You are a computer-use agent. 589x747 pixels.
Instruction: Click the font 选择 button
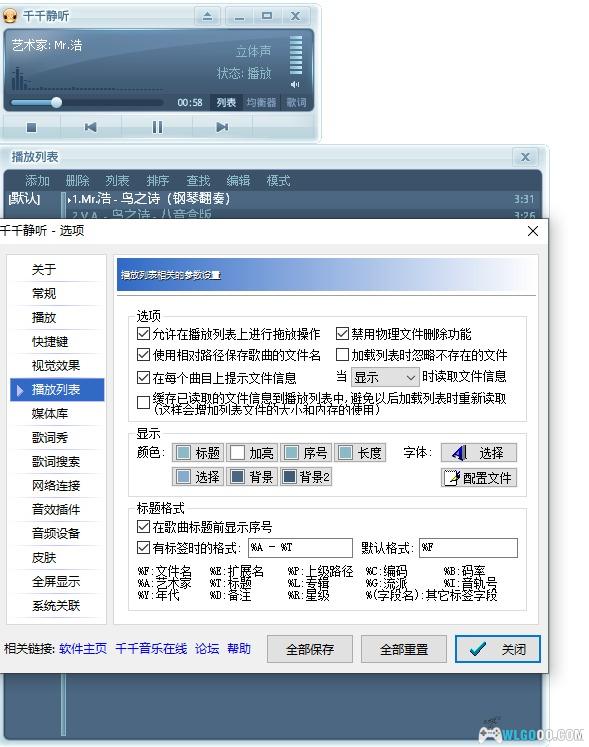[x=479, y=453]
